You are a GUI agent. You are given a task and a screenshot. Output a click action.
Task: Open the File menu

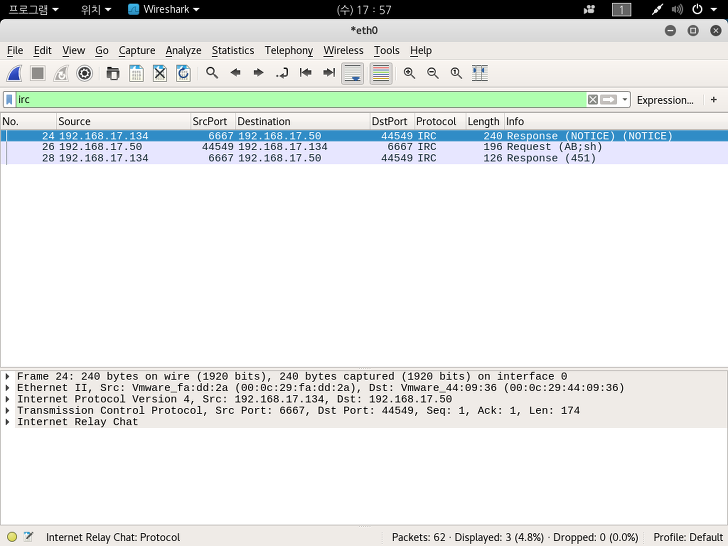pos(15,51)
